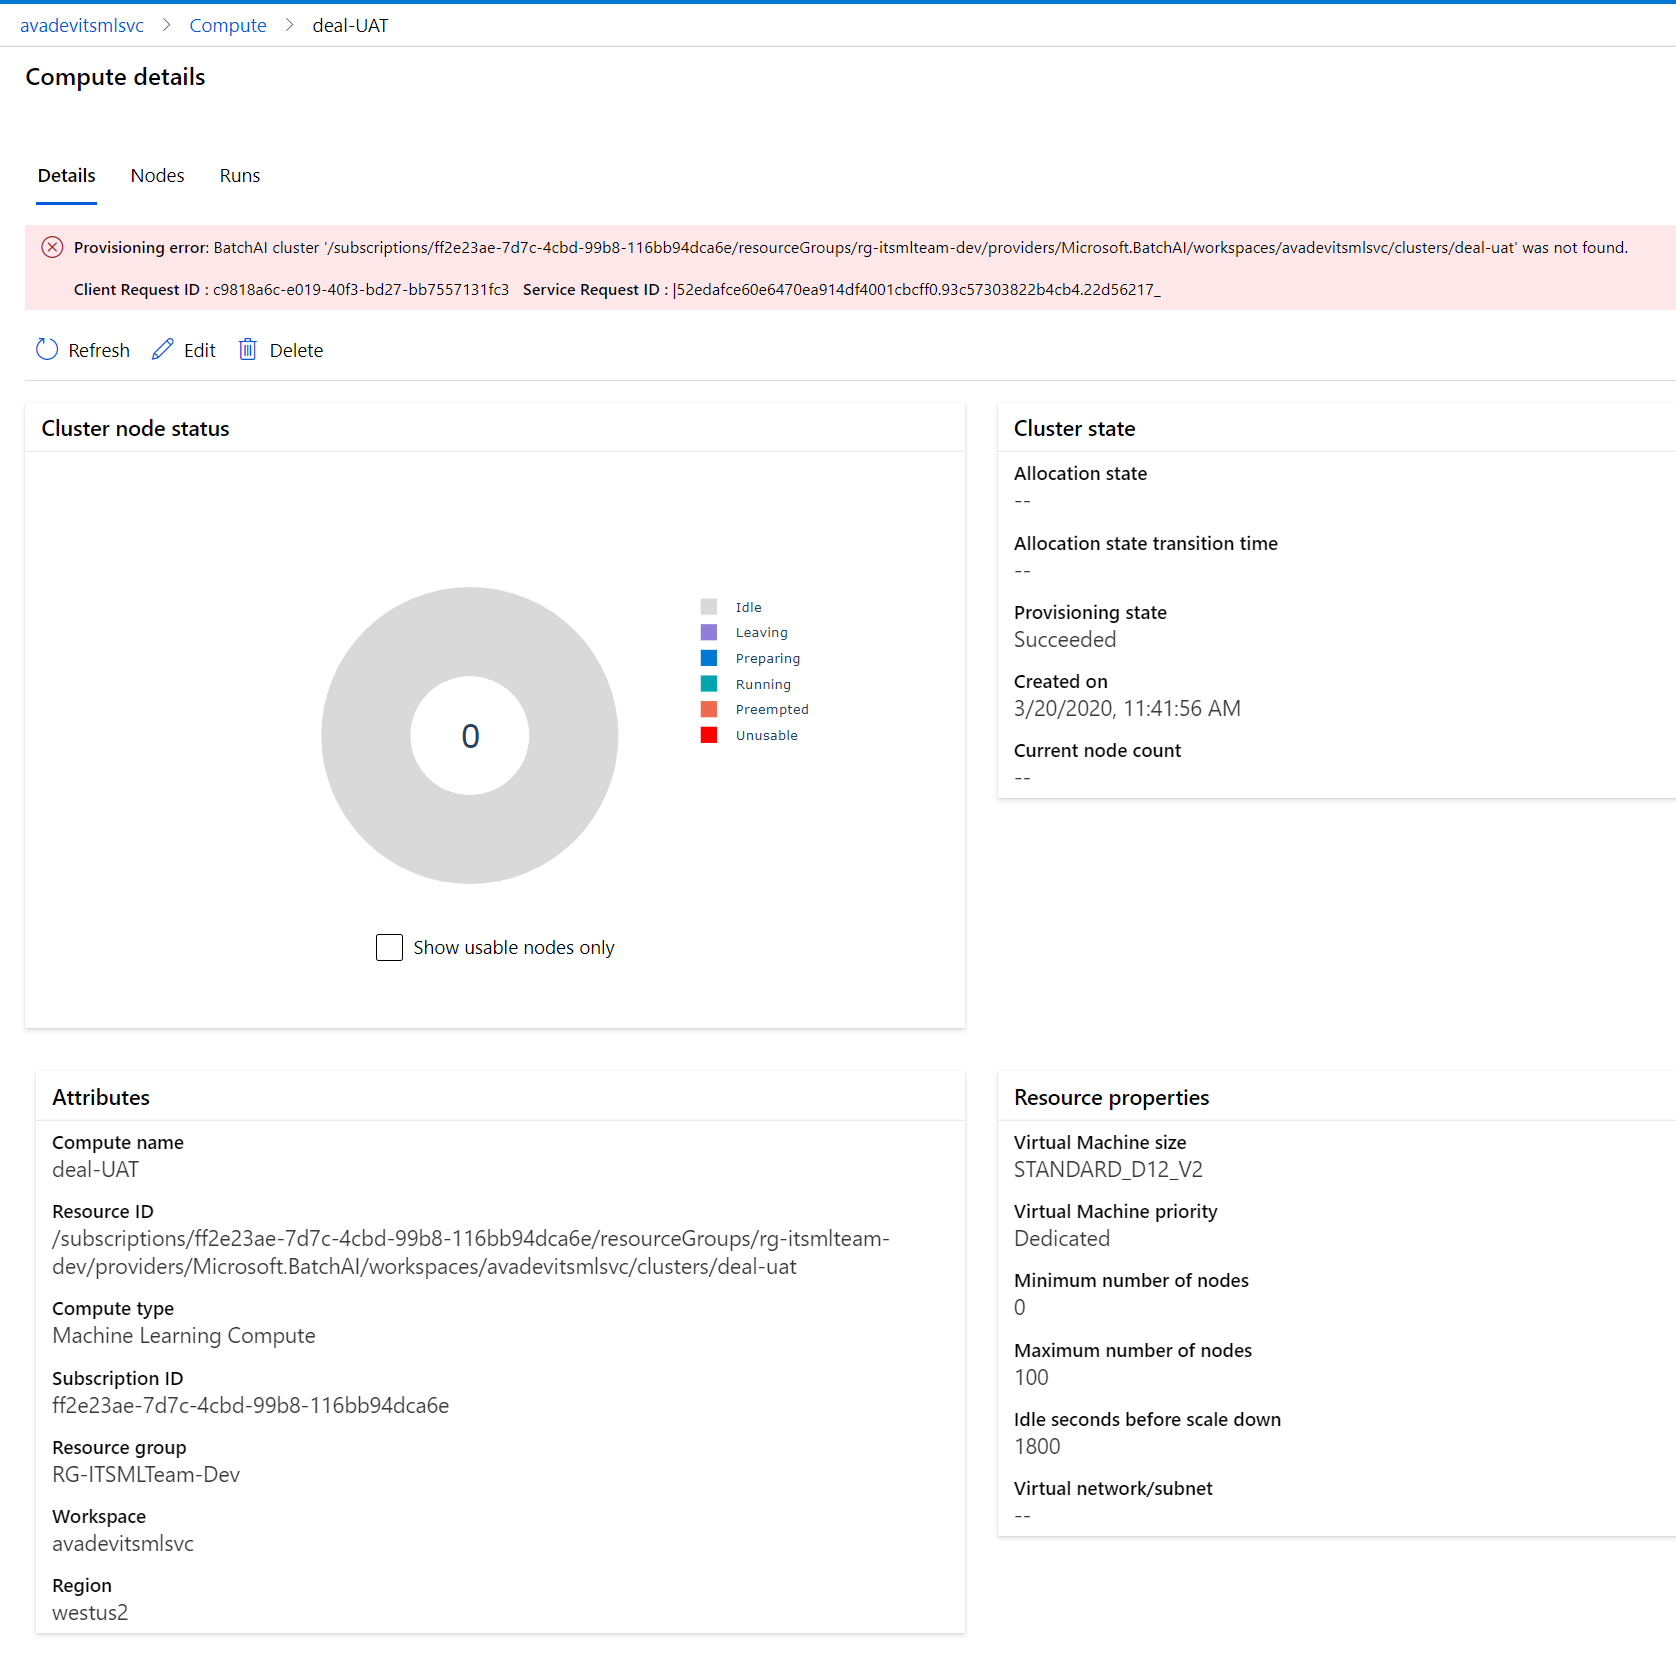Screen dimensions: 1676x1663
Task: Expand the breadcrumb chevron after avadevitsmlsvc
Action: [x=166, y=24]
